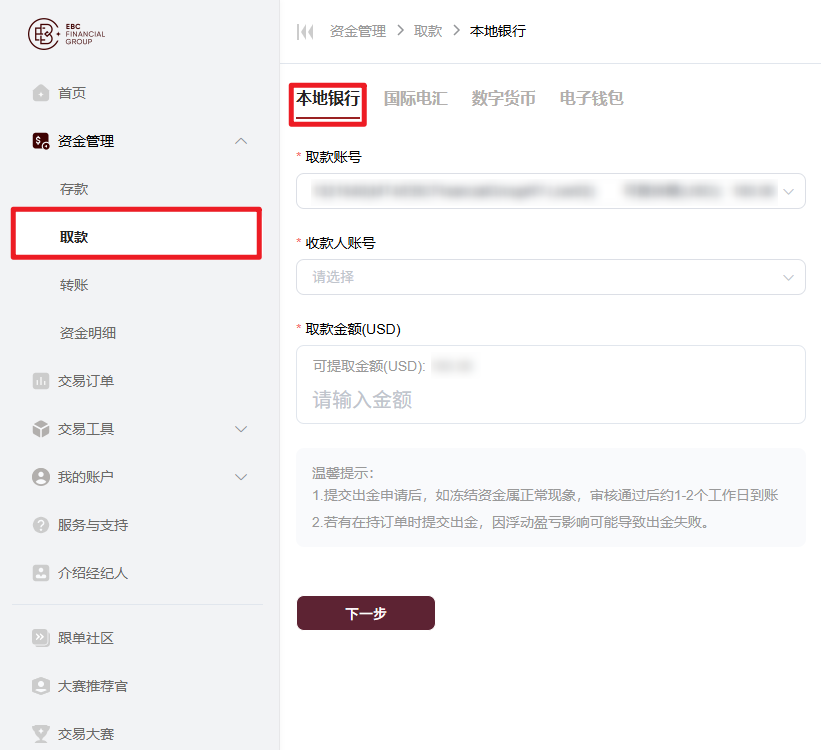Click the 请输入金额 amount input field
Viewport: 821px width, 750px height.
pyautogui.click(x=551, y=400)
